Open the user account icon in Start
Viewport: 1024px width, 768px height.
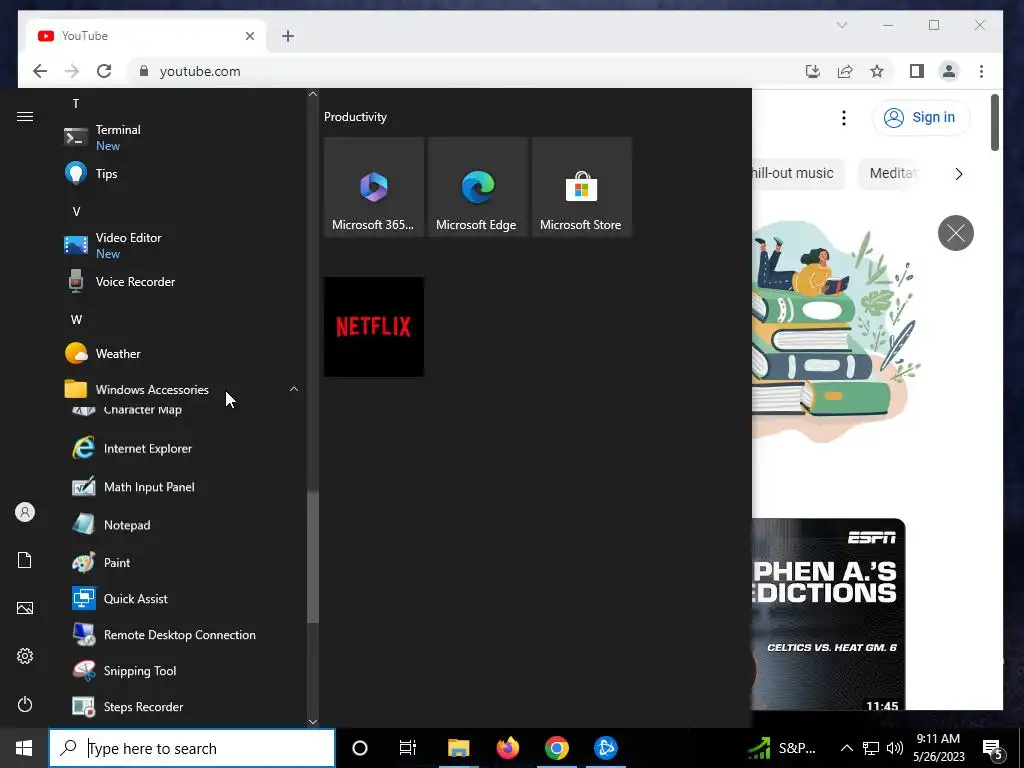pyautogui.click(x=25, y=512)
